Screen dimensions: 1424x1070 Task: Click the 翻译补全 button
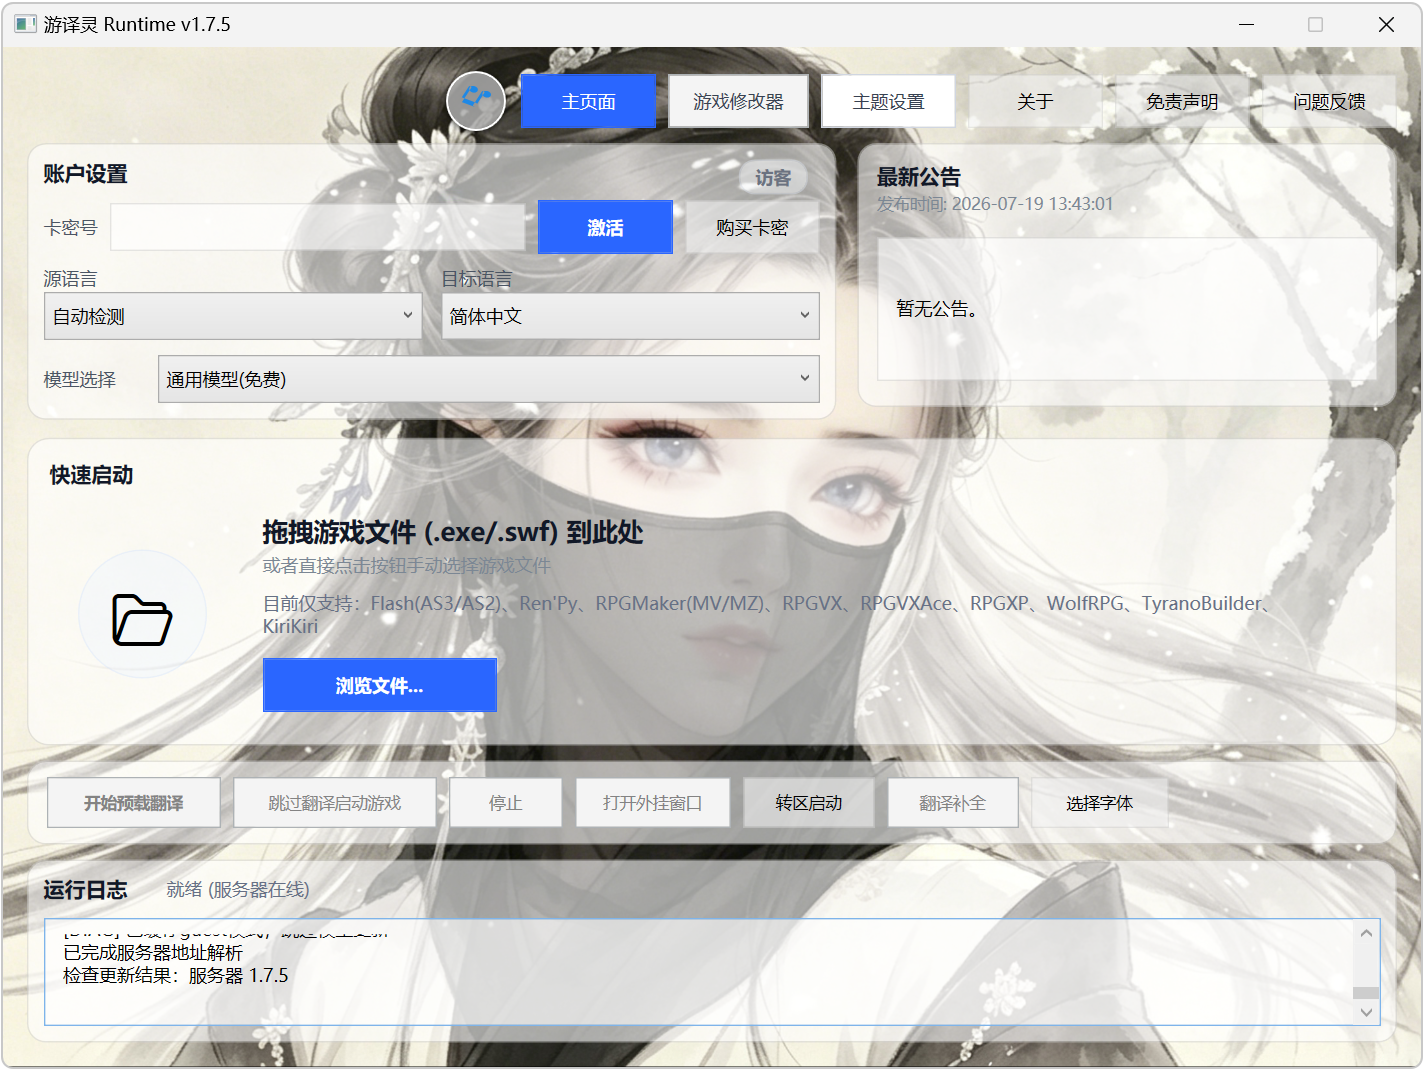coord(953,803)
